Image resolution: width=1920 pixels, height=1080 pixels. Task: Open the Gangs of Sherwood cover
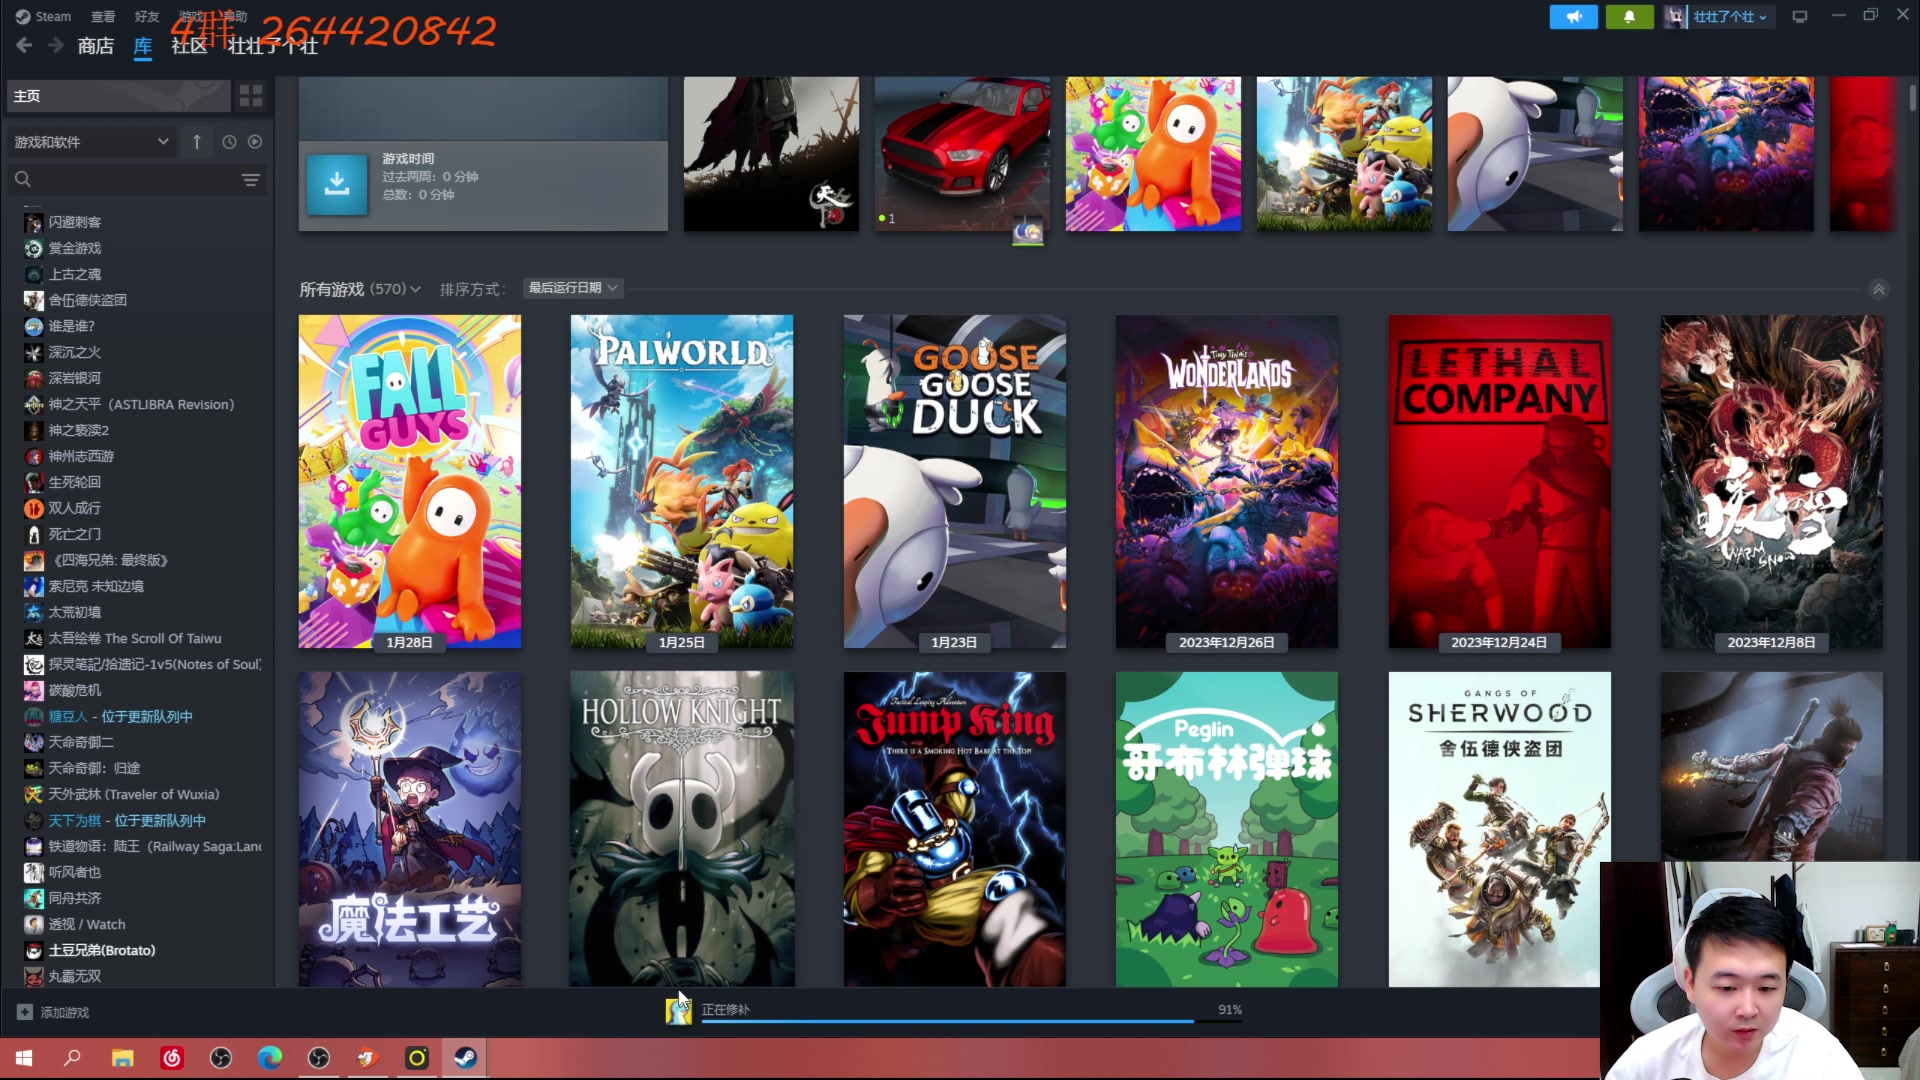(1499, 829)
